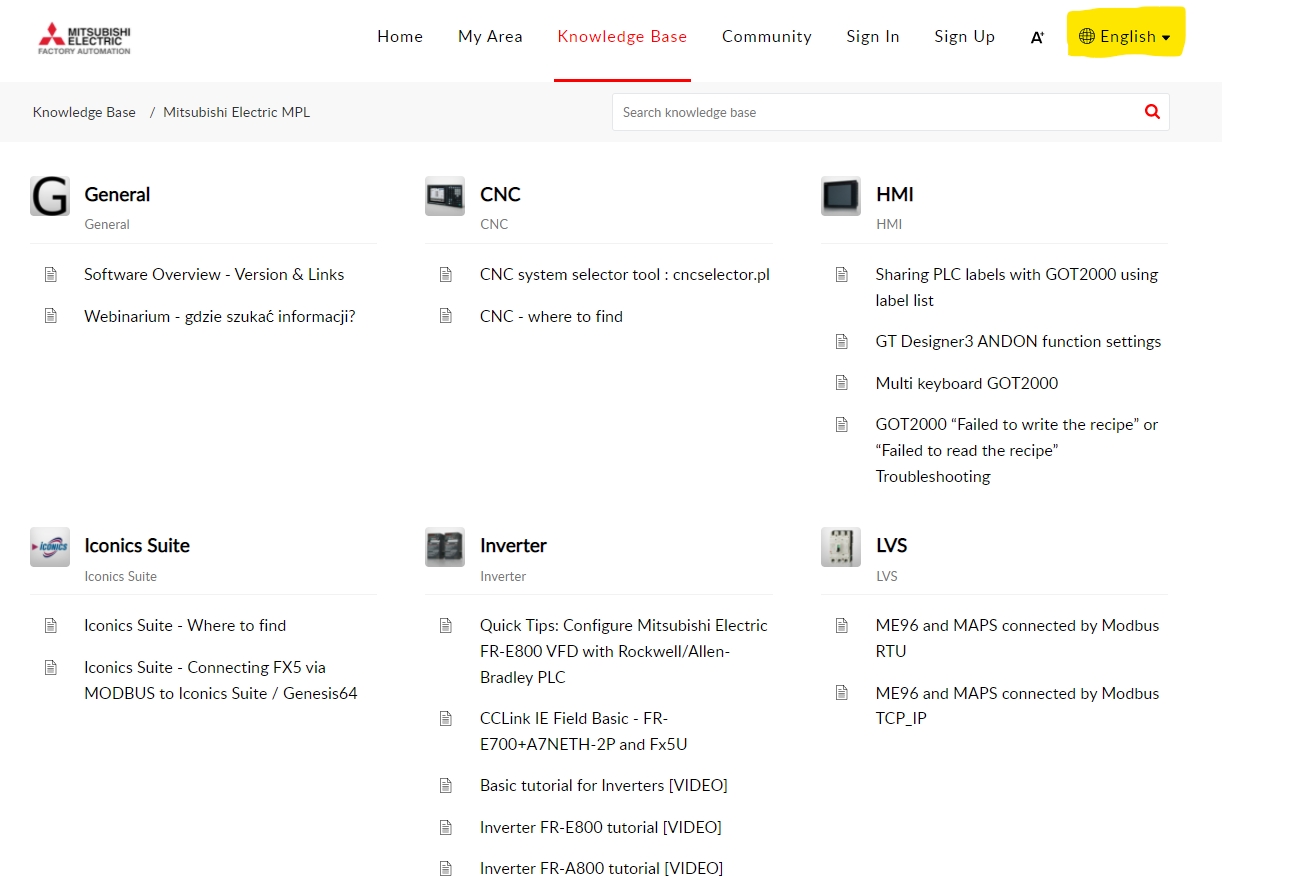Screen dimensions: 1312x888
Task: Open the English language dropdown
Action: [1125, 37]
